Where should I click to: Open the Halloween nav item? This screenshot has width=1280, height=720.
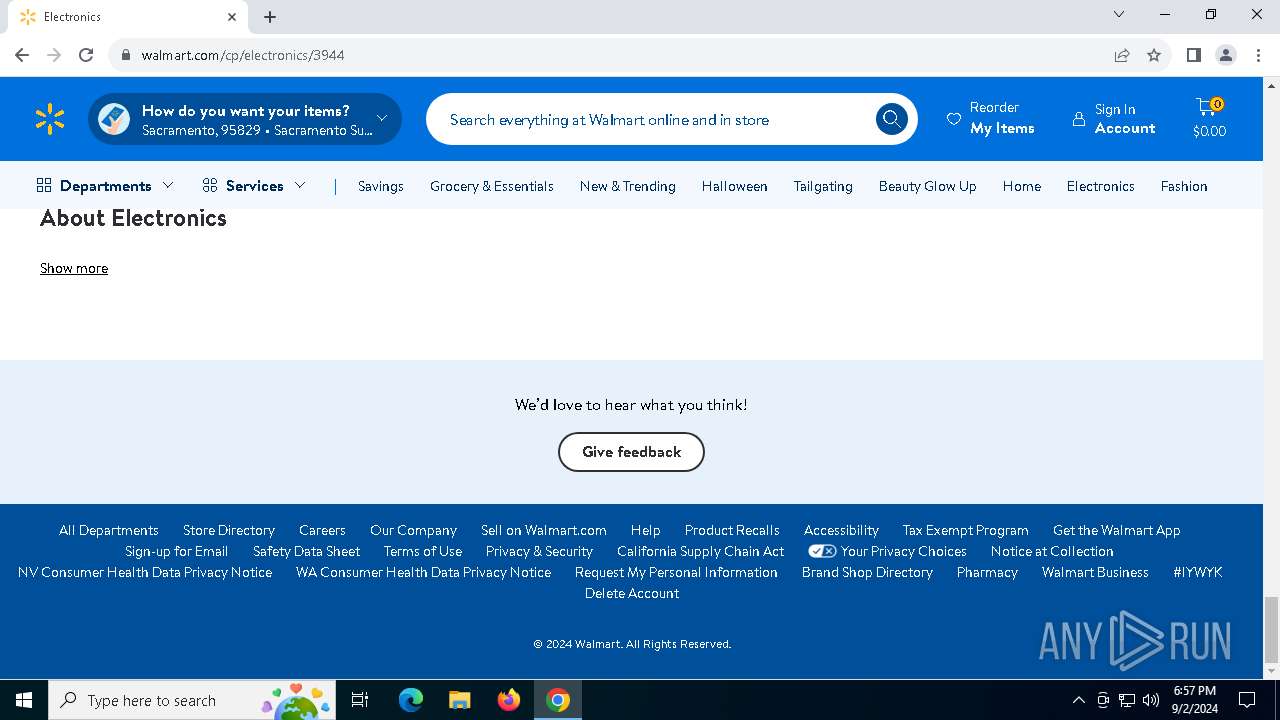pos(735,186)
